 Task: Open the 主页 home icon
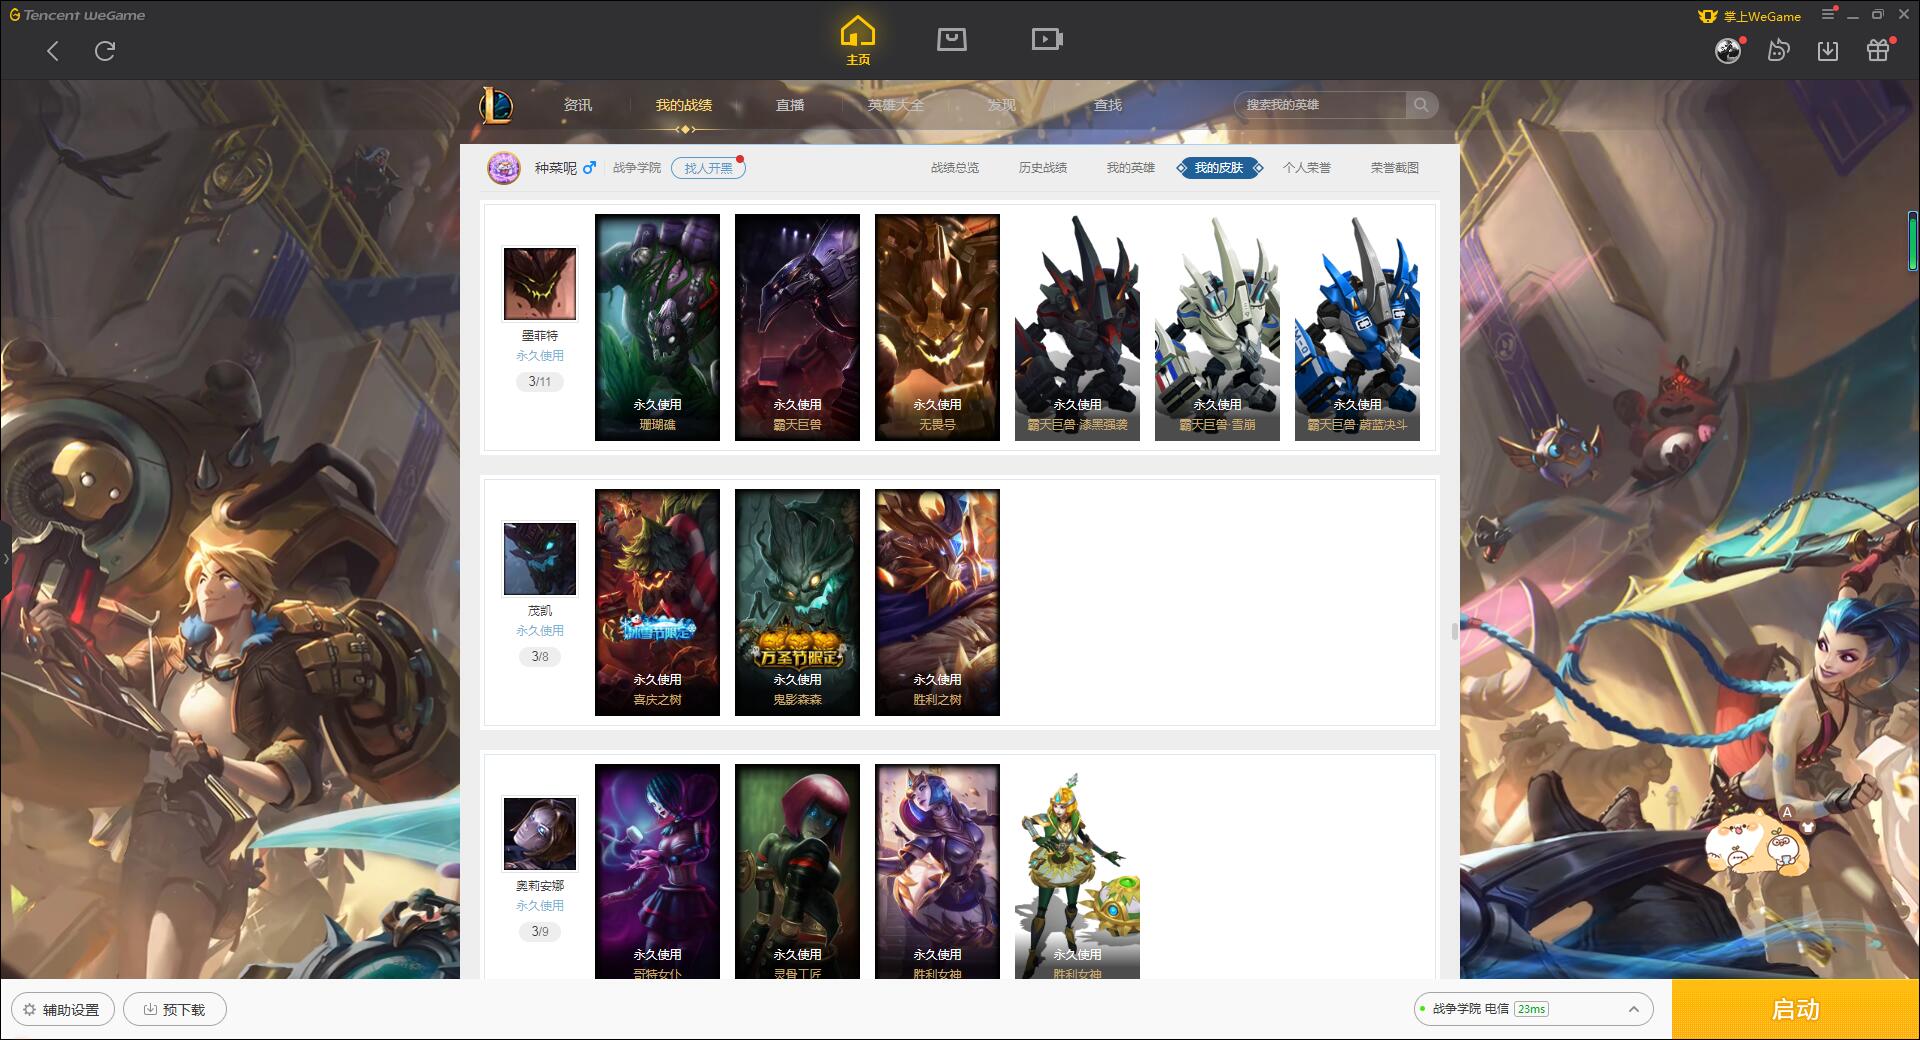tap(858, 41)
